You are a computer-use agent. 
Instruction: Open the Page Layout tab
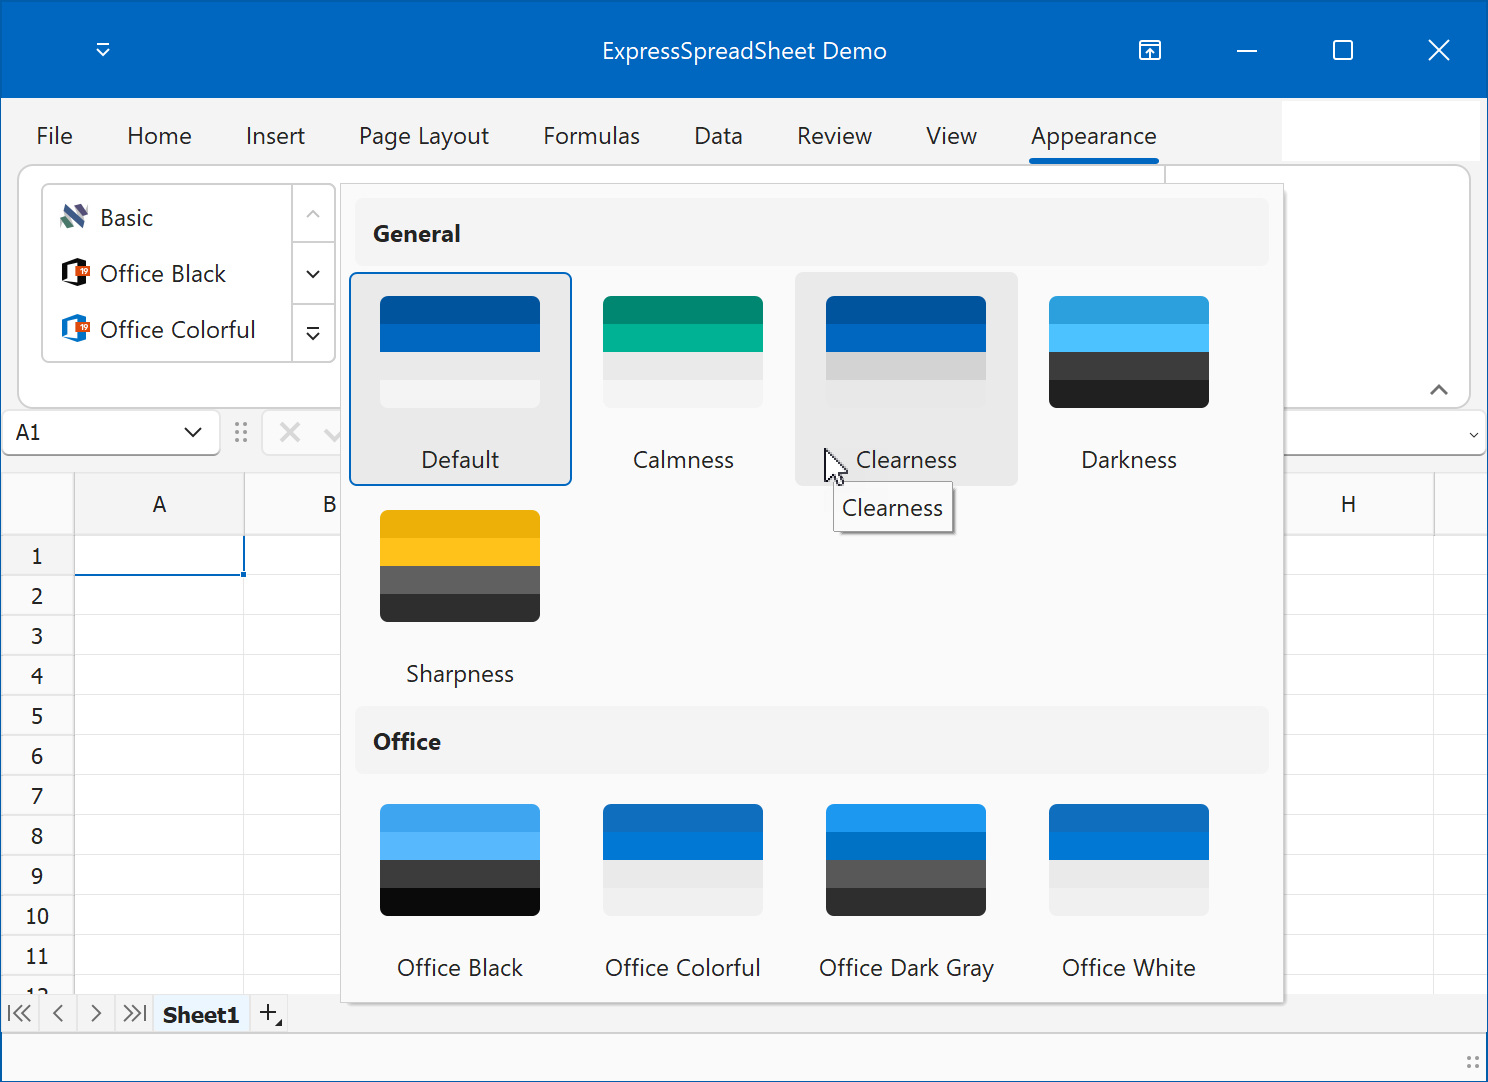[x=424, y=136]
